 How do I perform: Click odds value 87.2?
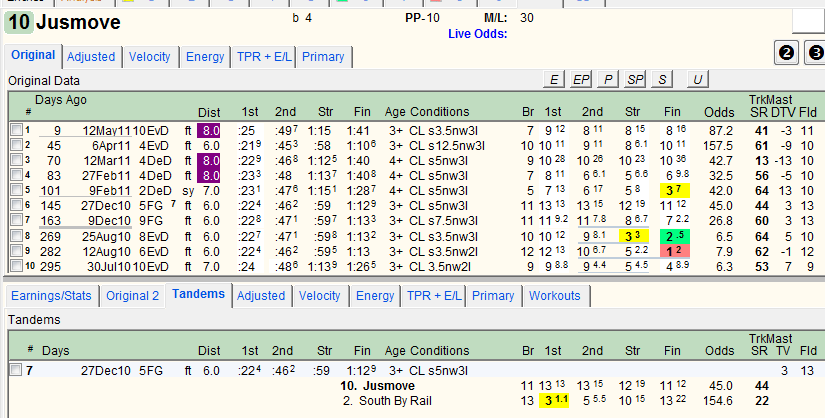pyautogui.click(x=721, y=131)
